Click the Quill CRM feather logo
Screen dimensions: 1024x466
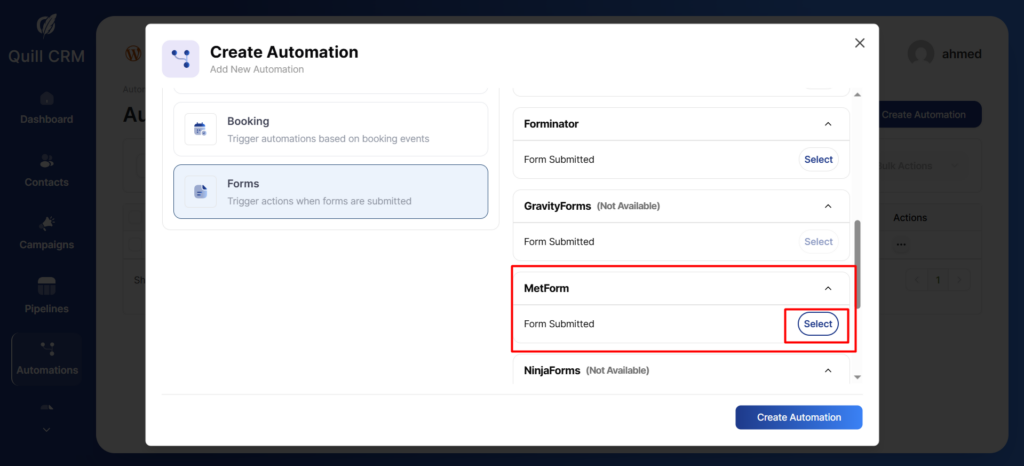[46, 24]
